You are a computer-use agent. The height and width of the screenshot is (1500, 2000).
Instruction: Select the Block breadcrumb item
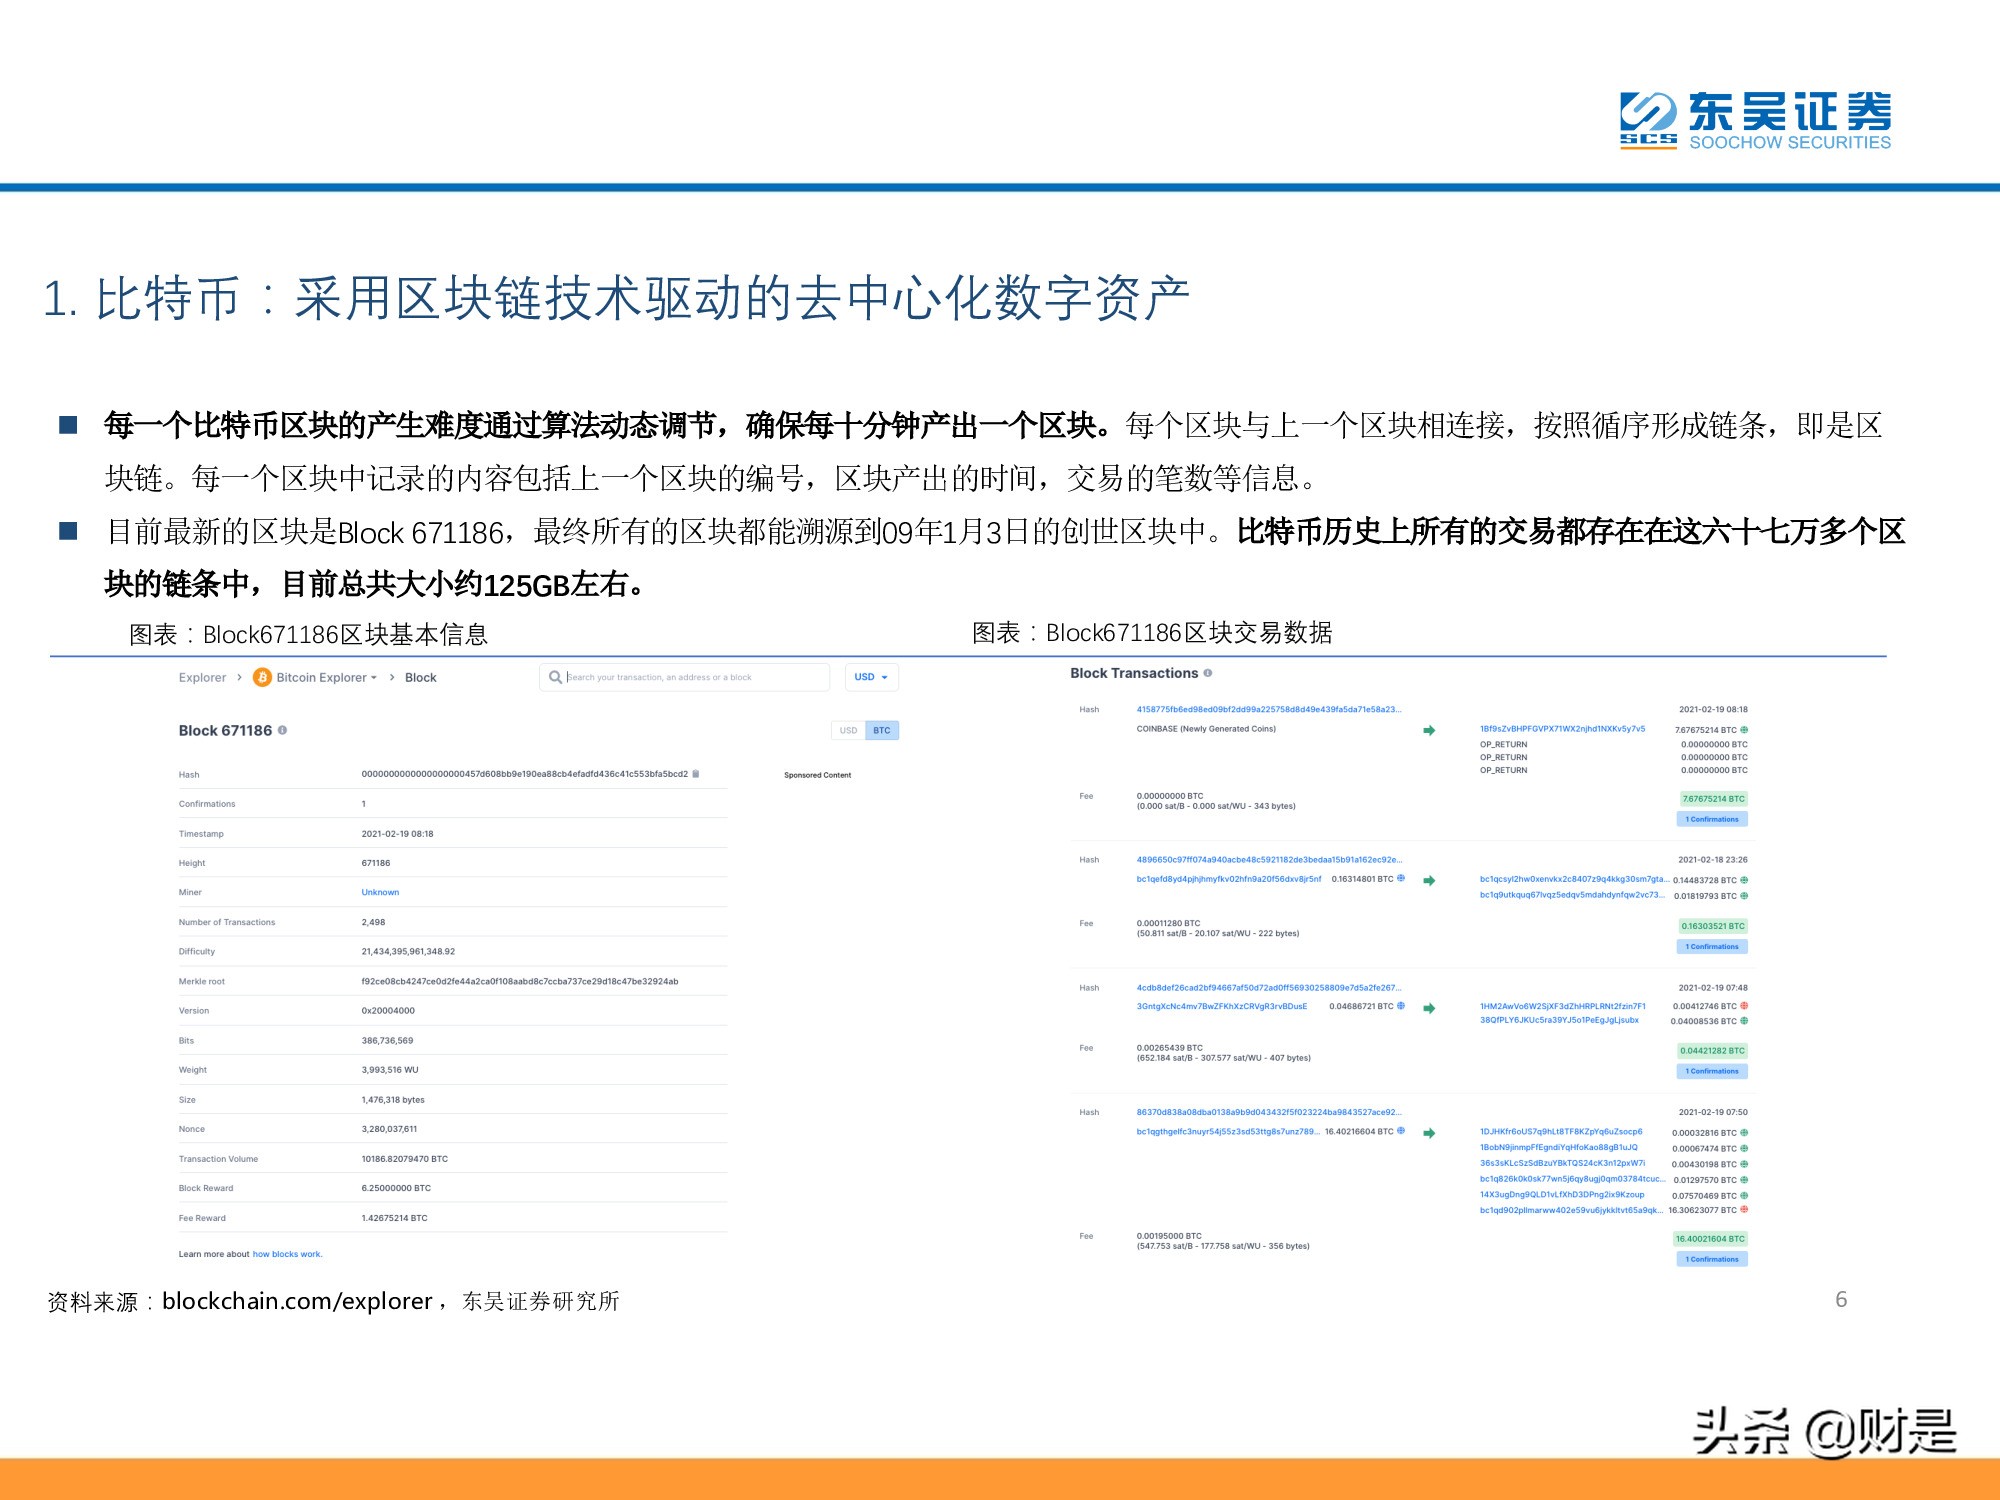pyautogui.click(x=420, y=677)
